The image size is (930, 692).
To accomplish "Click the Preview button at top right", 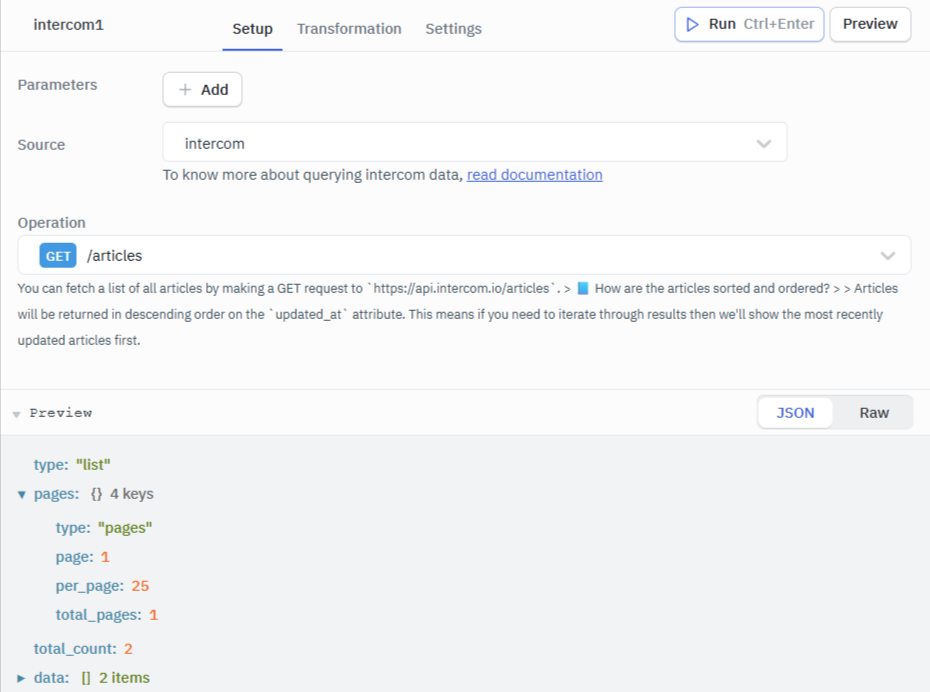I will 870,24.
